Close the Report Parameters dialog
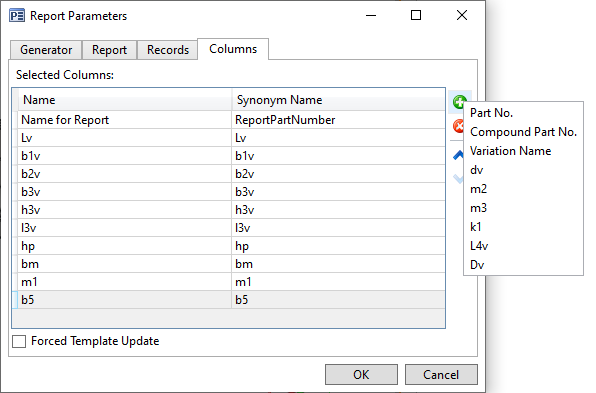 (462, 16)
